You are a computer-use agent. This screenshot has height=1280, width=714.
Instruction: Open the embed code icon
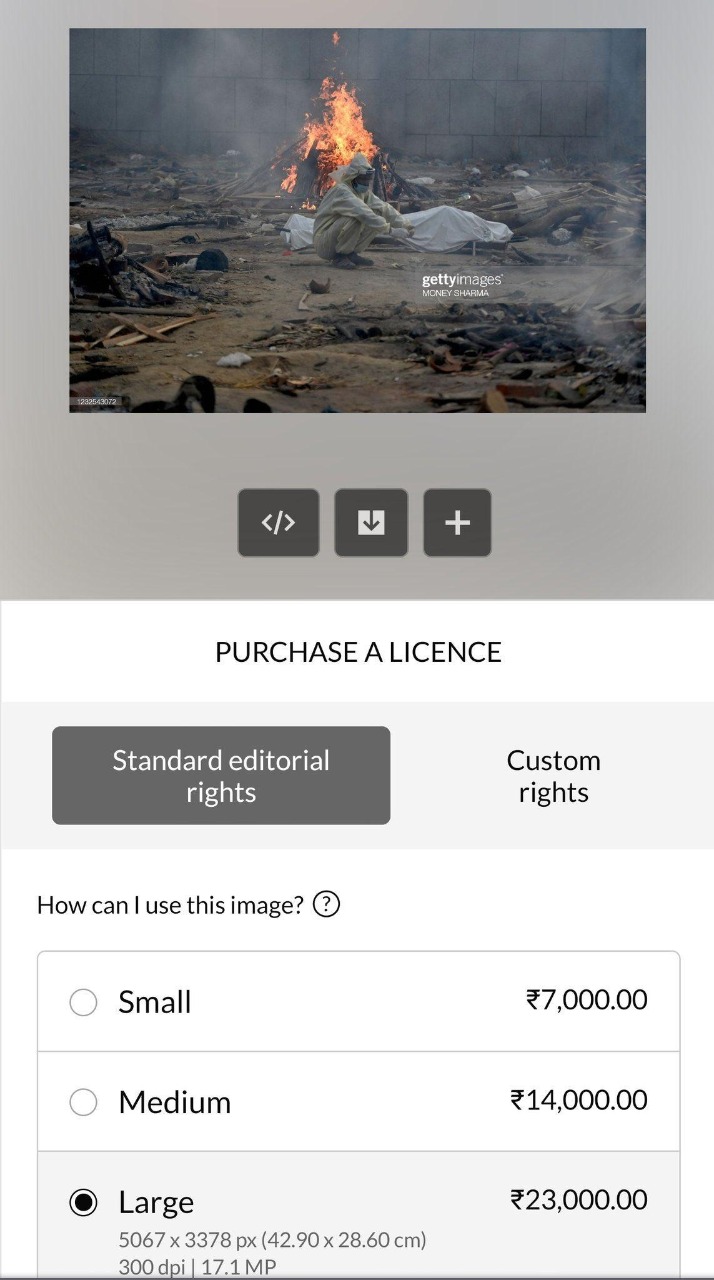pyautogui.click(x=278, y=522)
